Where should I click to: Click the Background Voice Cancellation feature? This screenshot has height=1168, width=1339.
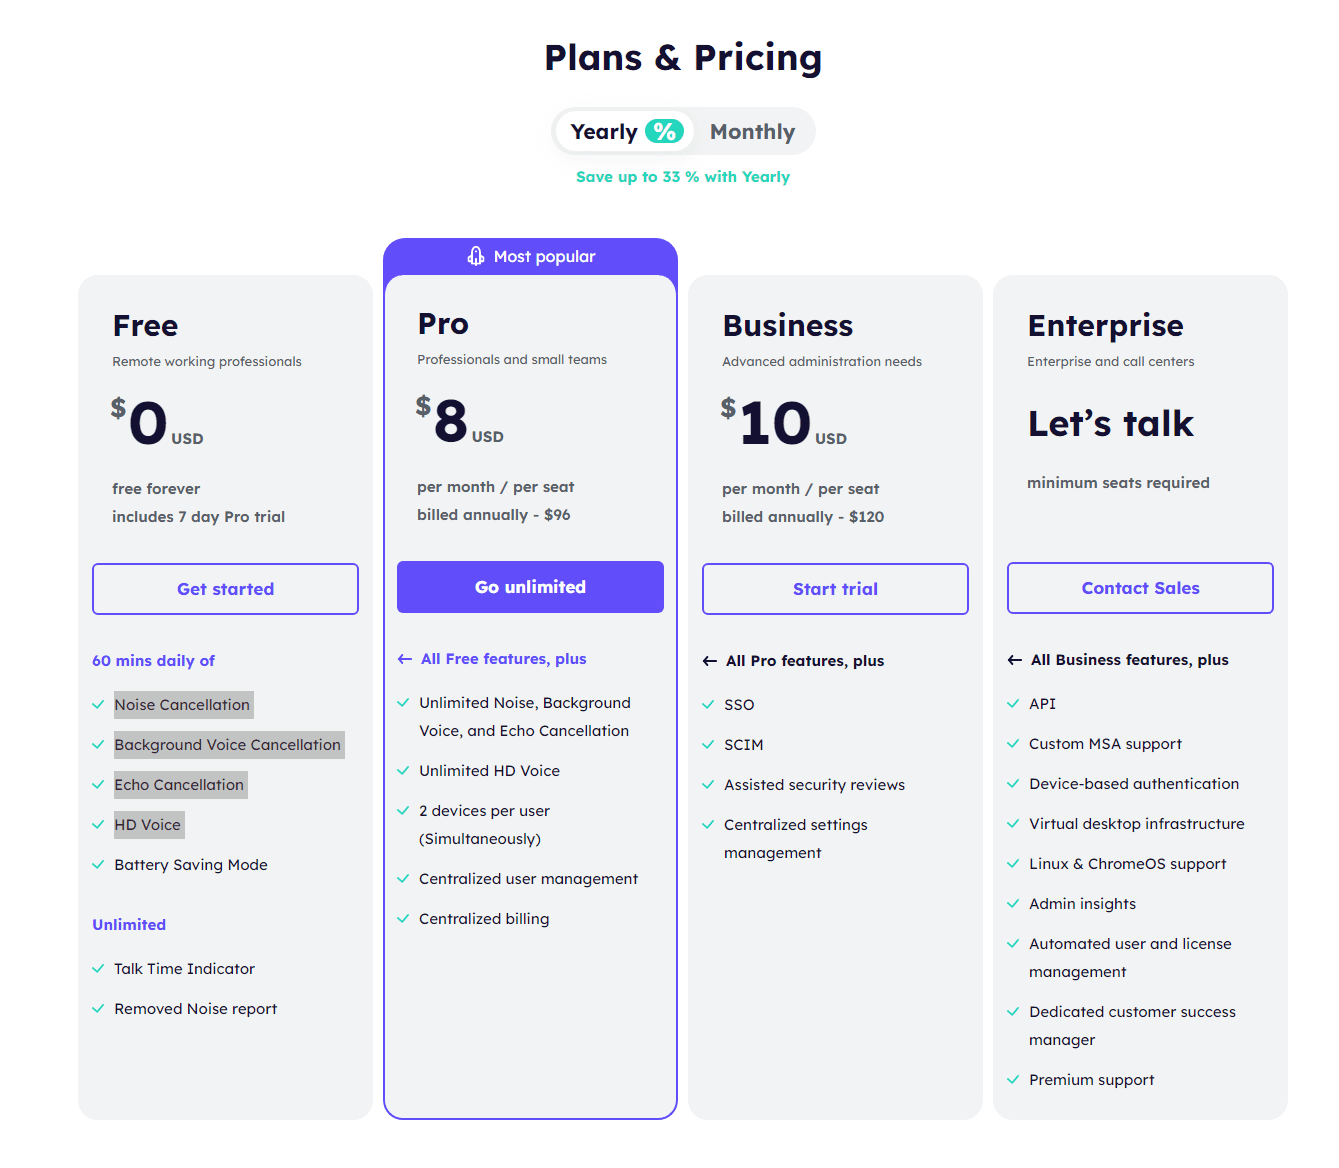(228, 745)
